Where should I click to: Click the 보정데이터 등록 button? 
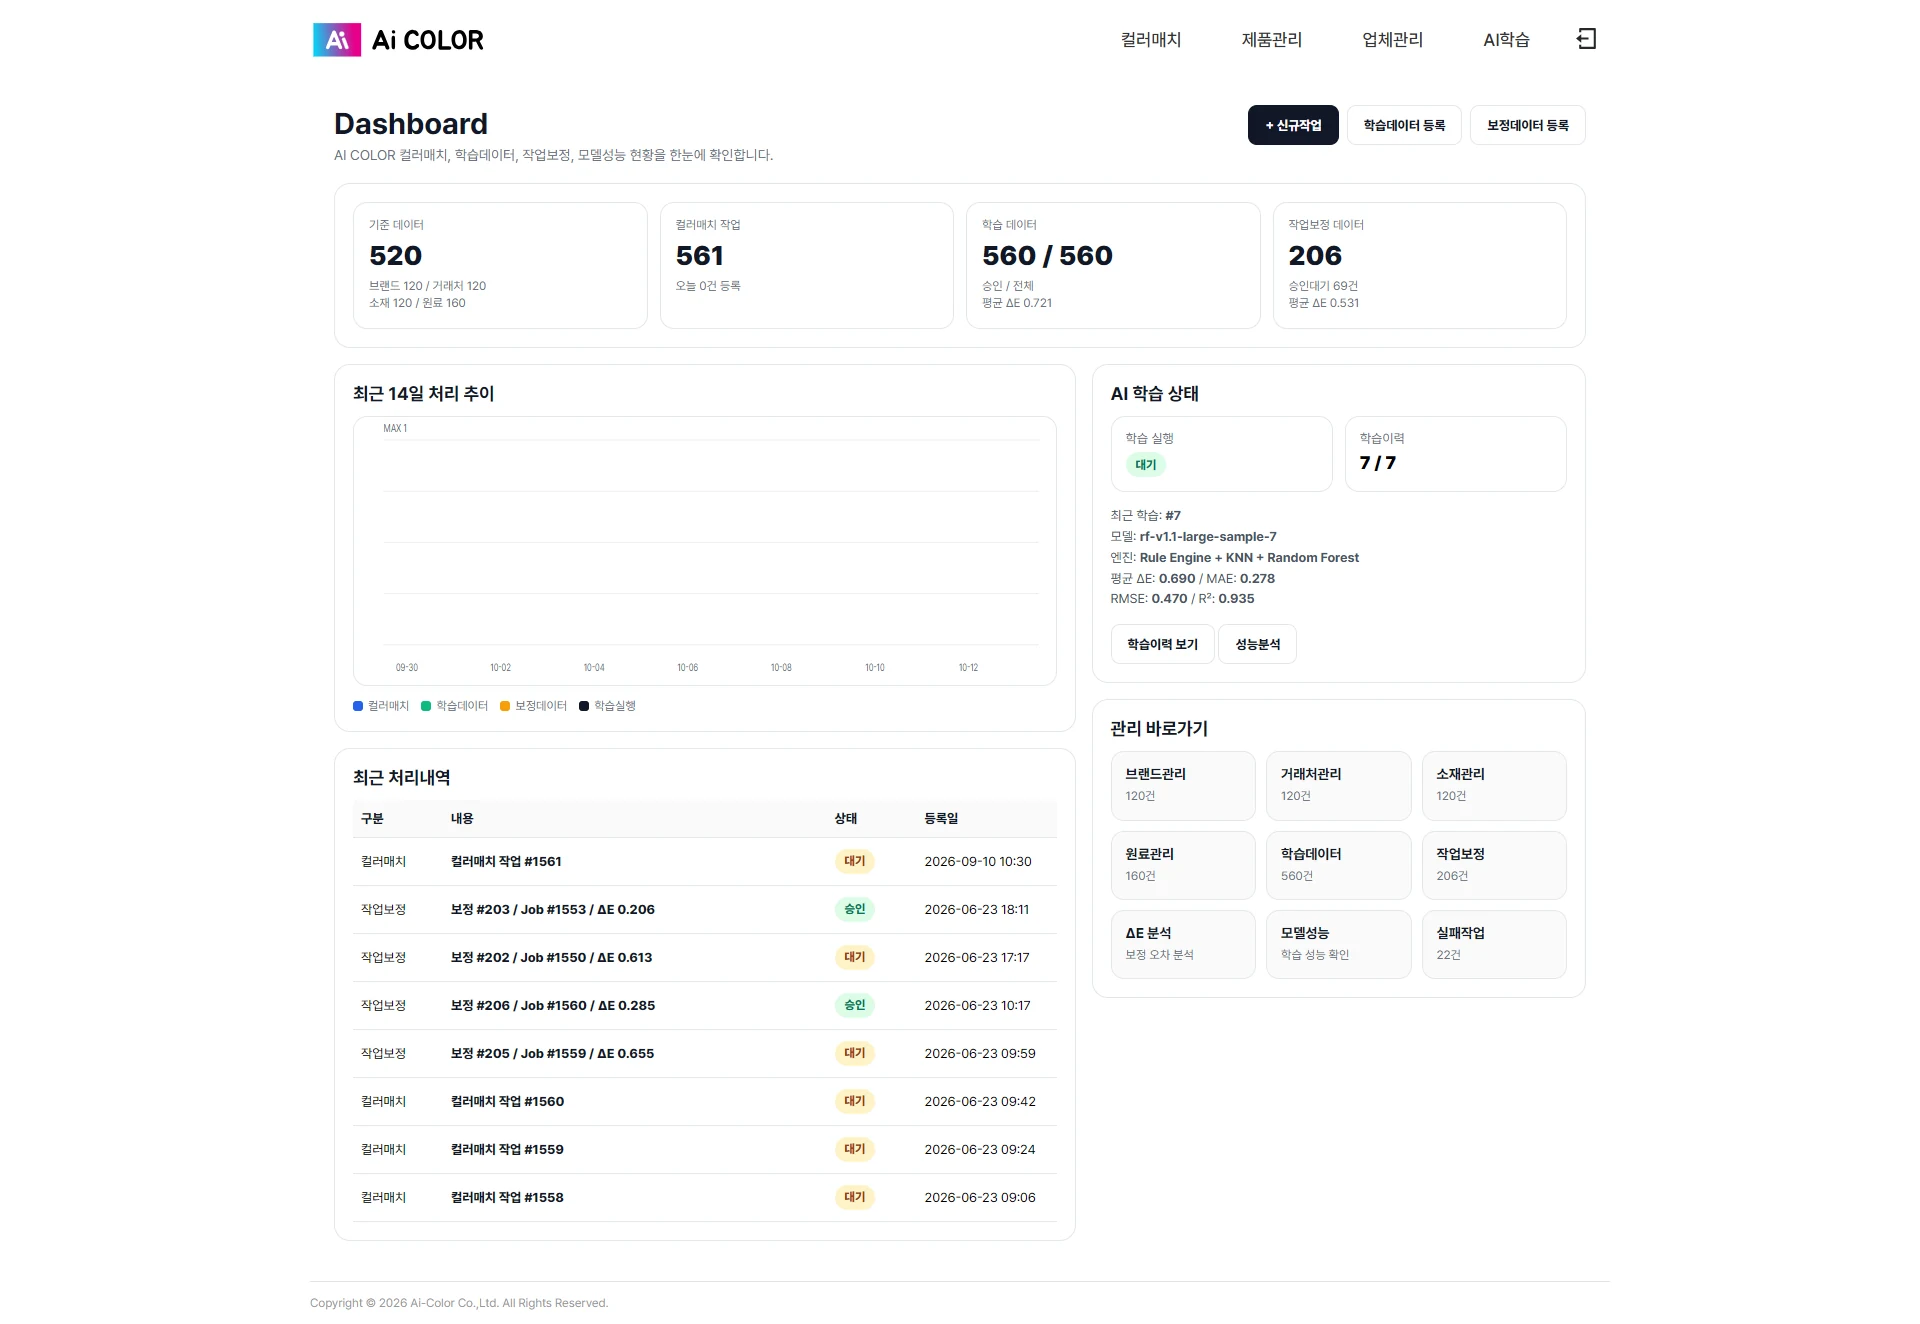1527,125
